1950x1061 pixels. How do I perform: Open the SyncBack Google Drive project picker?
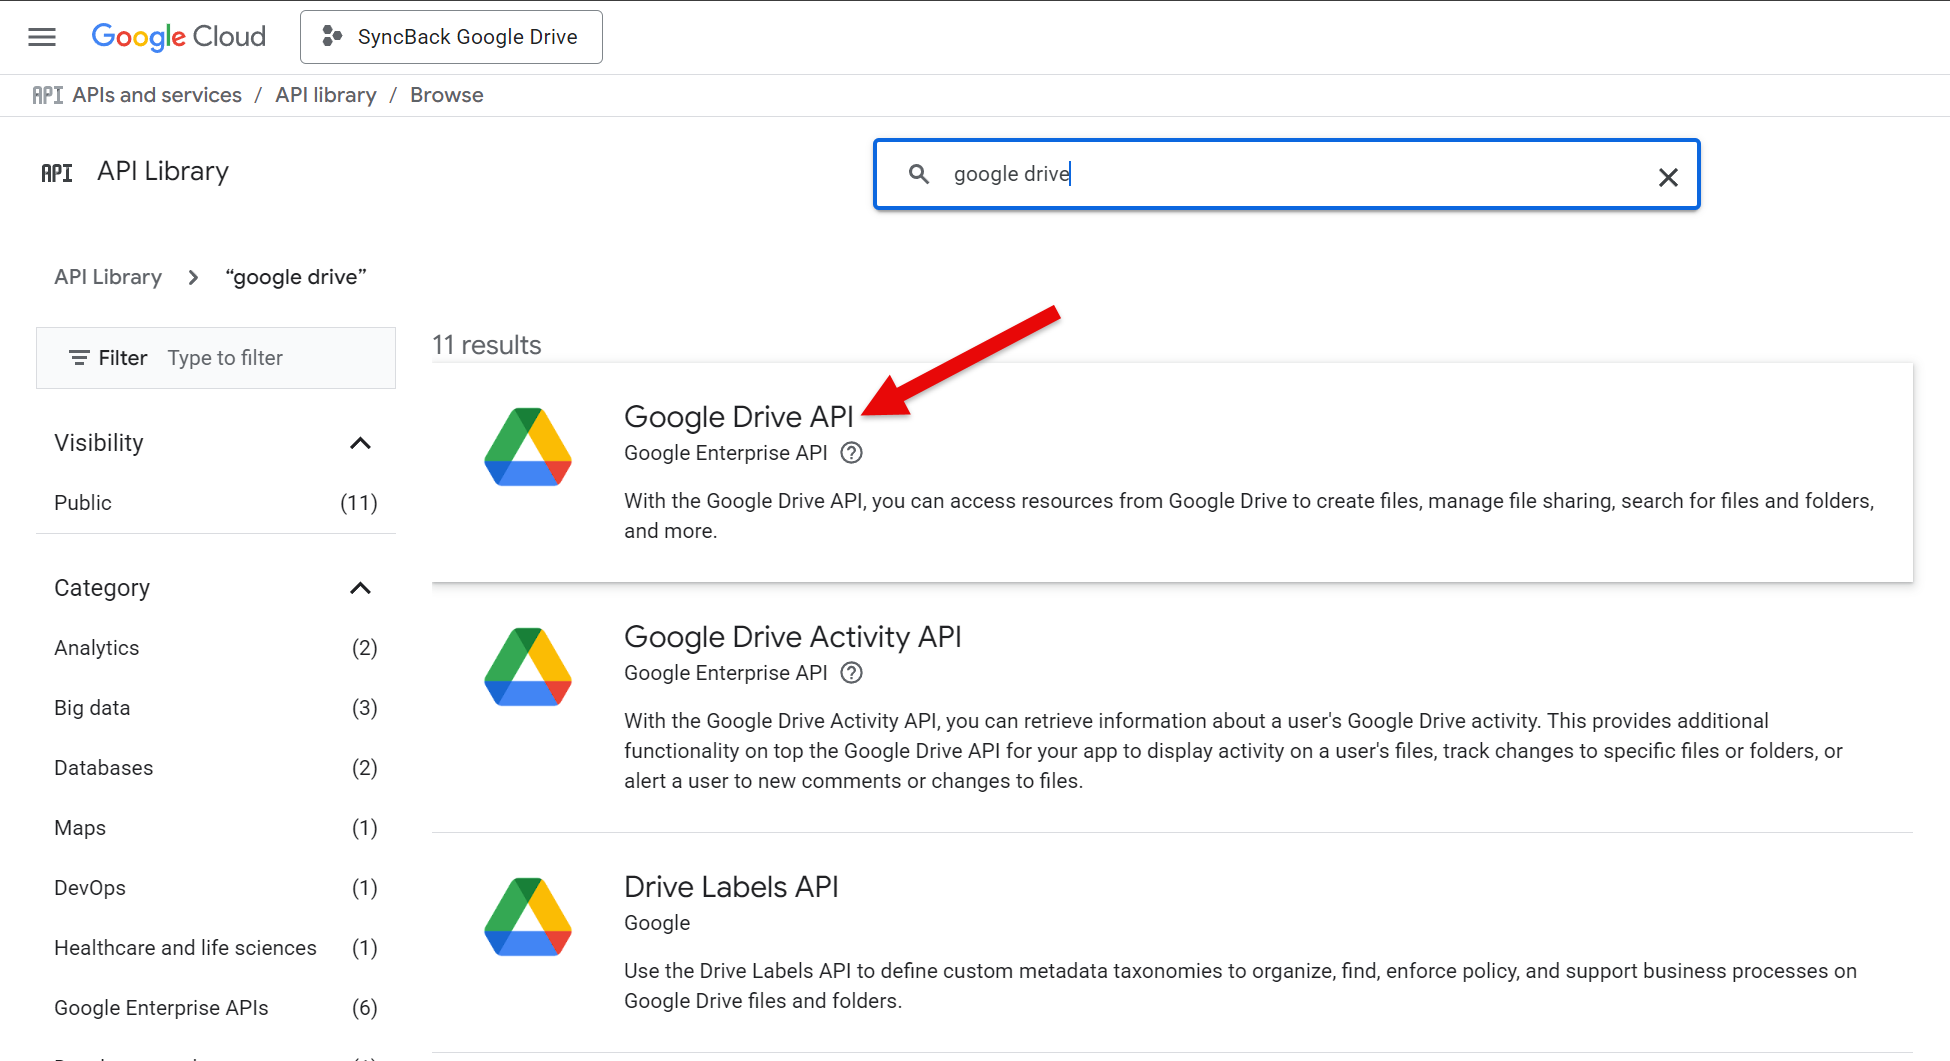point(451,37)
